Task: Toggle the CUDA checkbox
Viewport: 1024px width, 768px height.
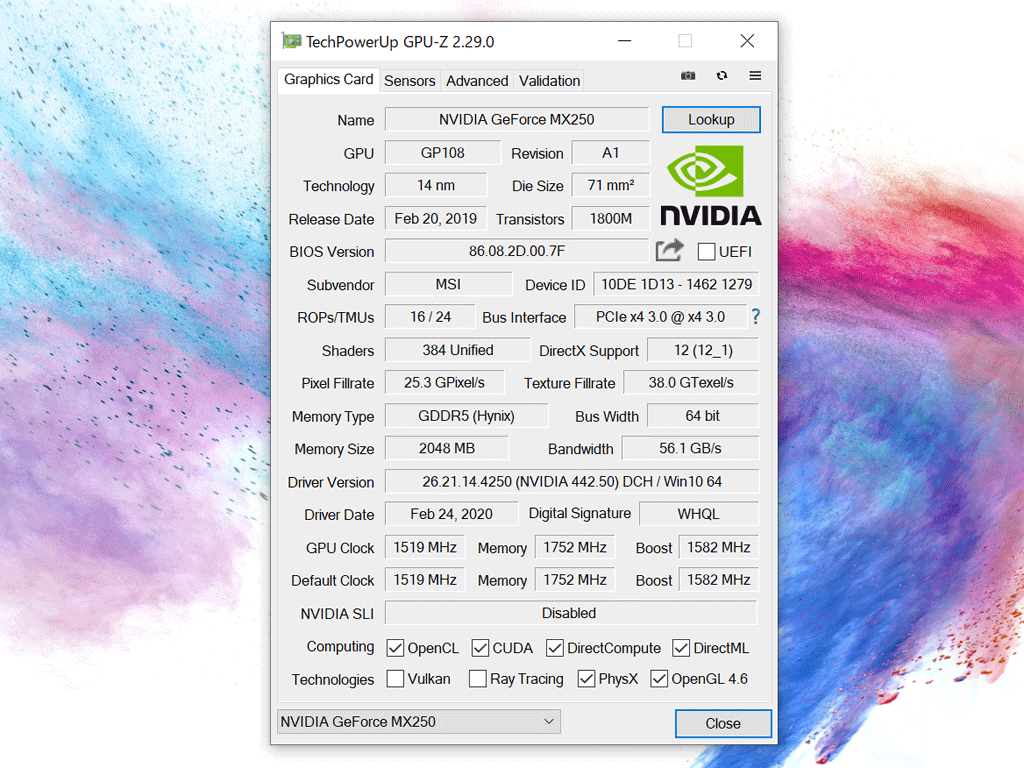Action: pyautogui.click(x=480, y=648)
